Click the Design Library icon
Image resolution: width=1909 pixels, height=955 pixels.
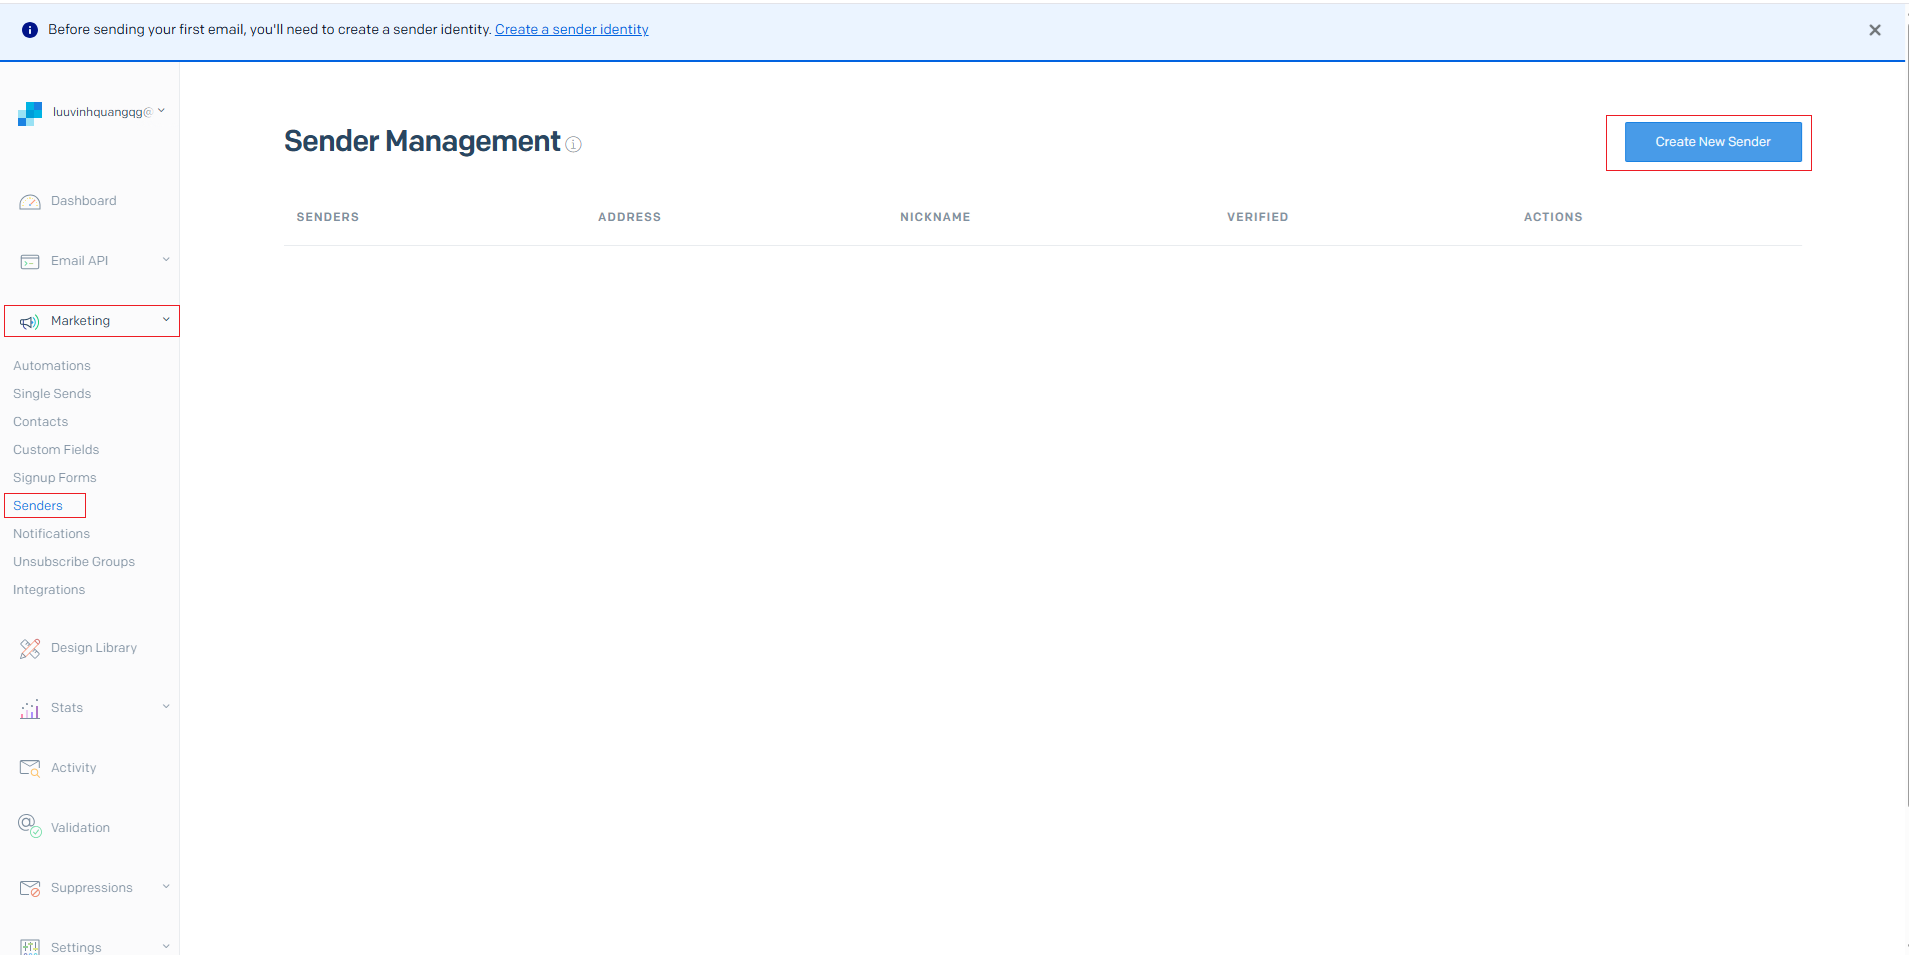30,649
